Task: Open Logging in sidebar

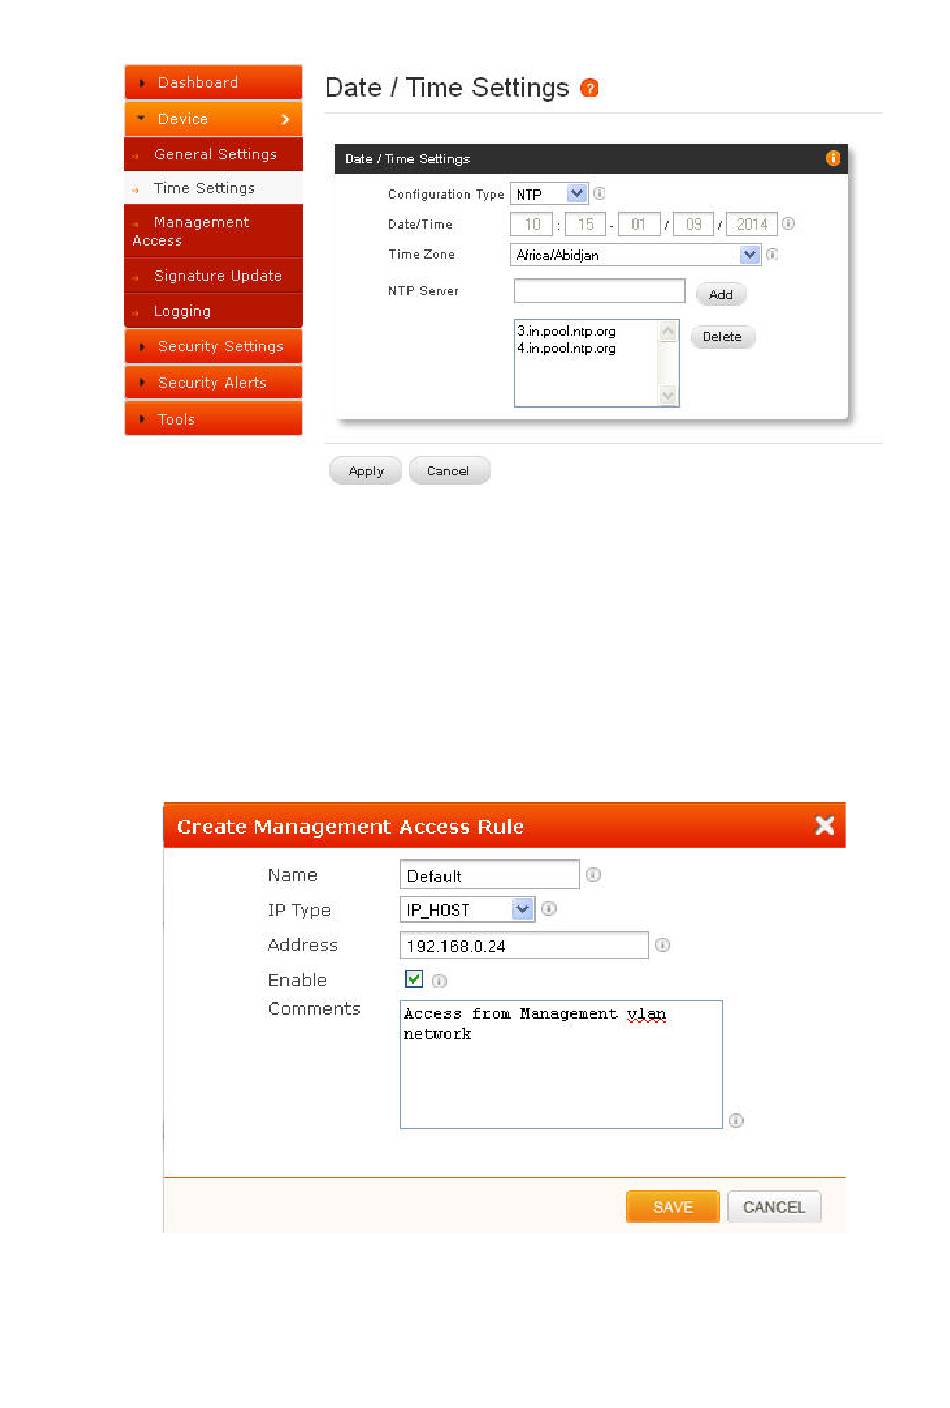Action: pos(213,311)
